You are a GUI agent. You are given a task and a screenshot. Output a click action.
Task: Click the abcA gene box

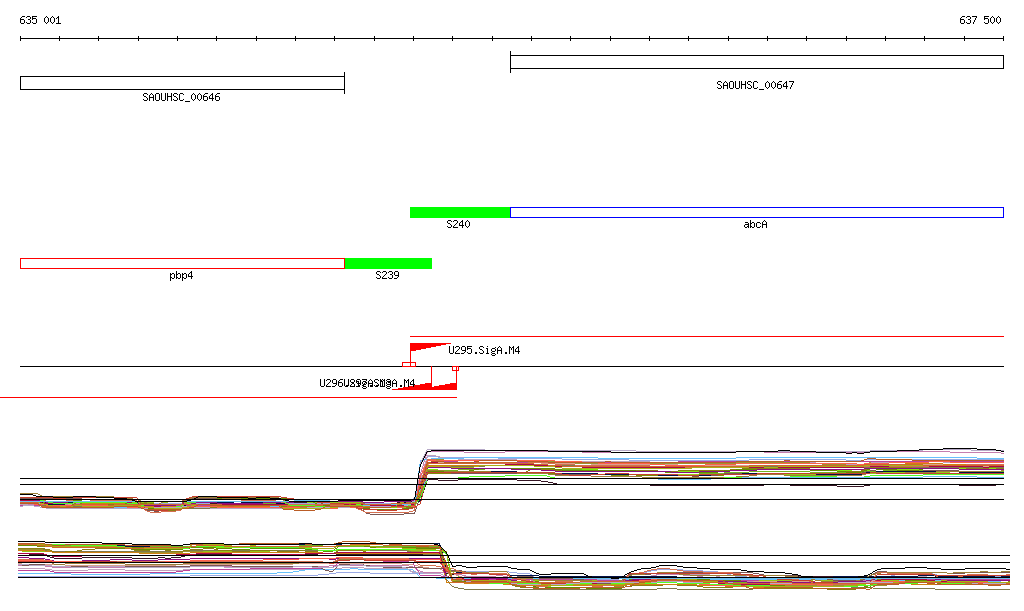pyautogui.click(x=756, y=212)
